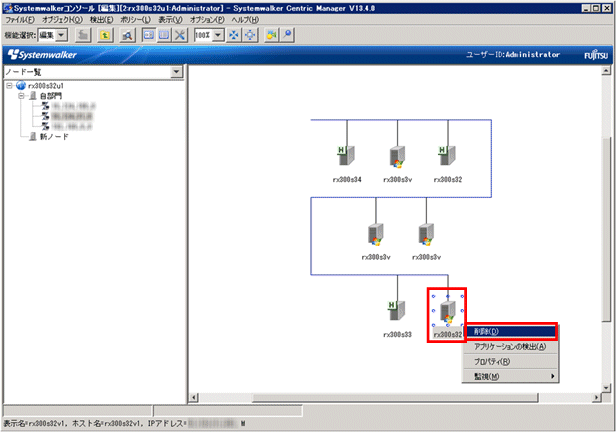Maximize the Systemwalker console window
The width and height of the screenshot is (616, 432).
[596, 8]
